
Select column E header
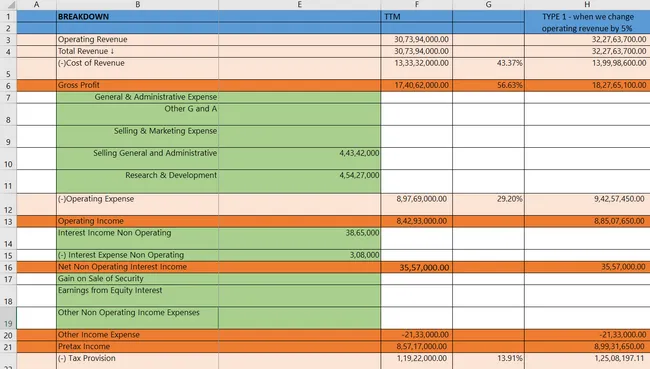tap(299, 5)
